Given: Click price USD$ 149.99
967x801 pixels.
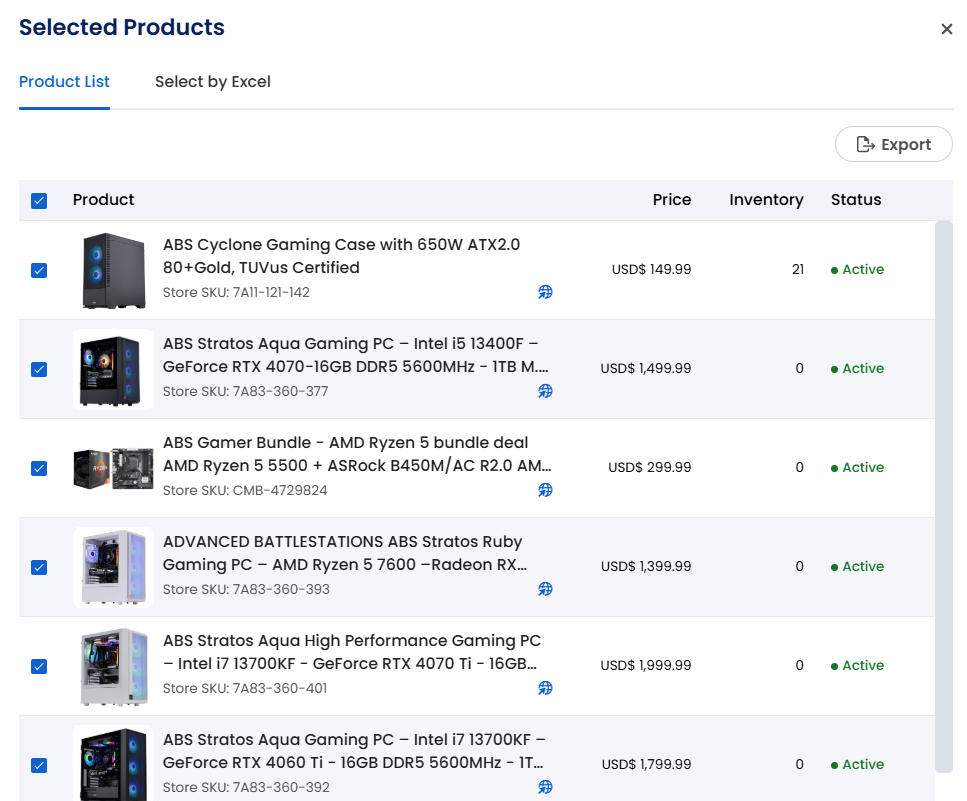Looking at the screenshot, I should pyautogui.click(x=651, y=269).
